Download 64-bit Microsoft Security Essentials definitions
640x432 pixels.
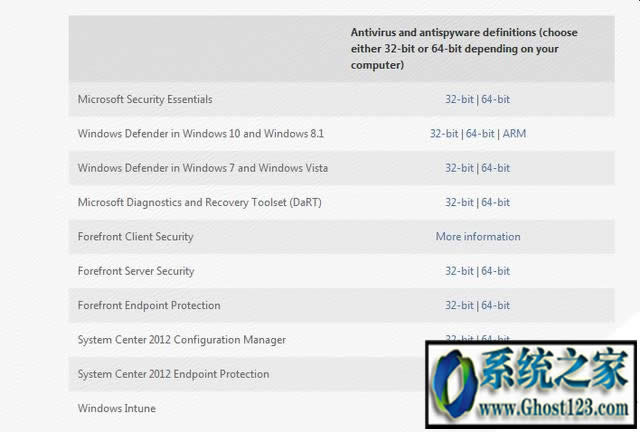click(x=495, y=99)
